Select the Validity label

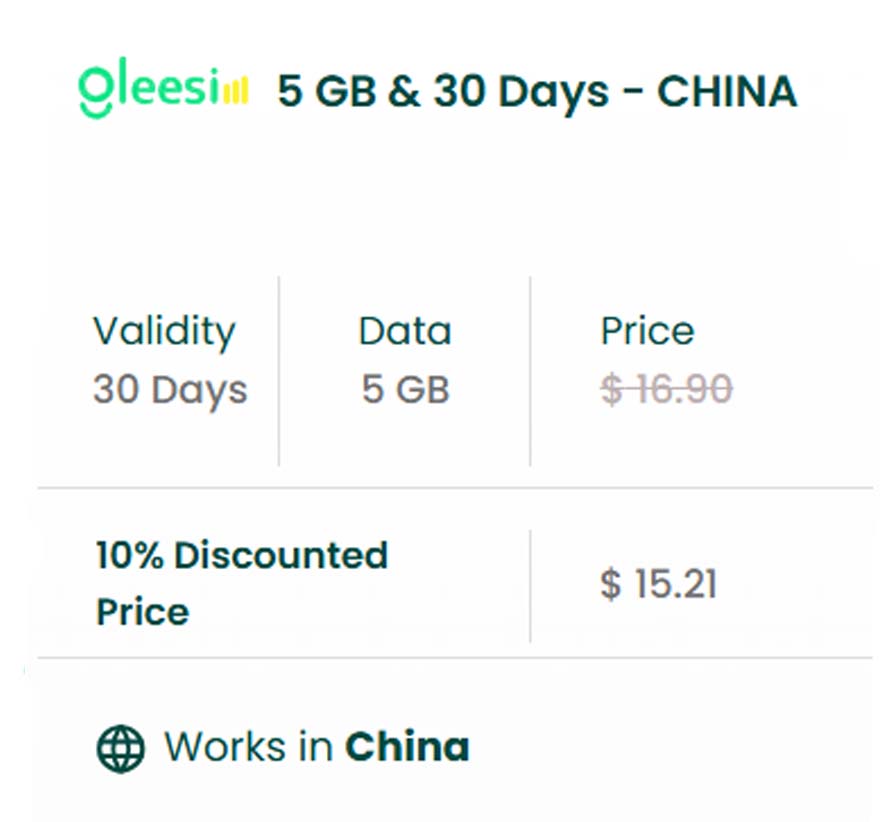click(x=164, y=331)
